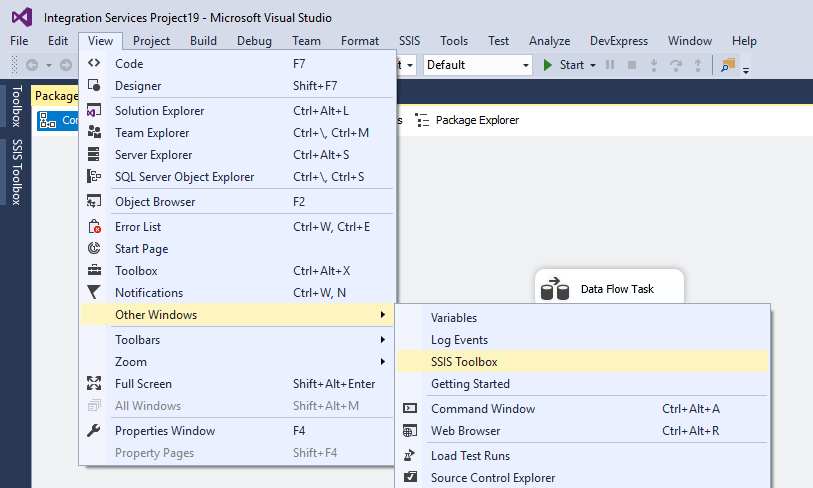Viewport: 813px width, 488px height.
Task: Choose Getting Started in the submenu
Action: pos(582,384)
